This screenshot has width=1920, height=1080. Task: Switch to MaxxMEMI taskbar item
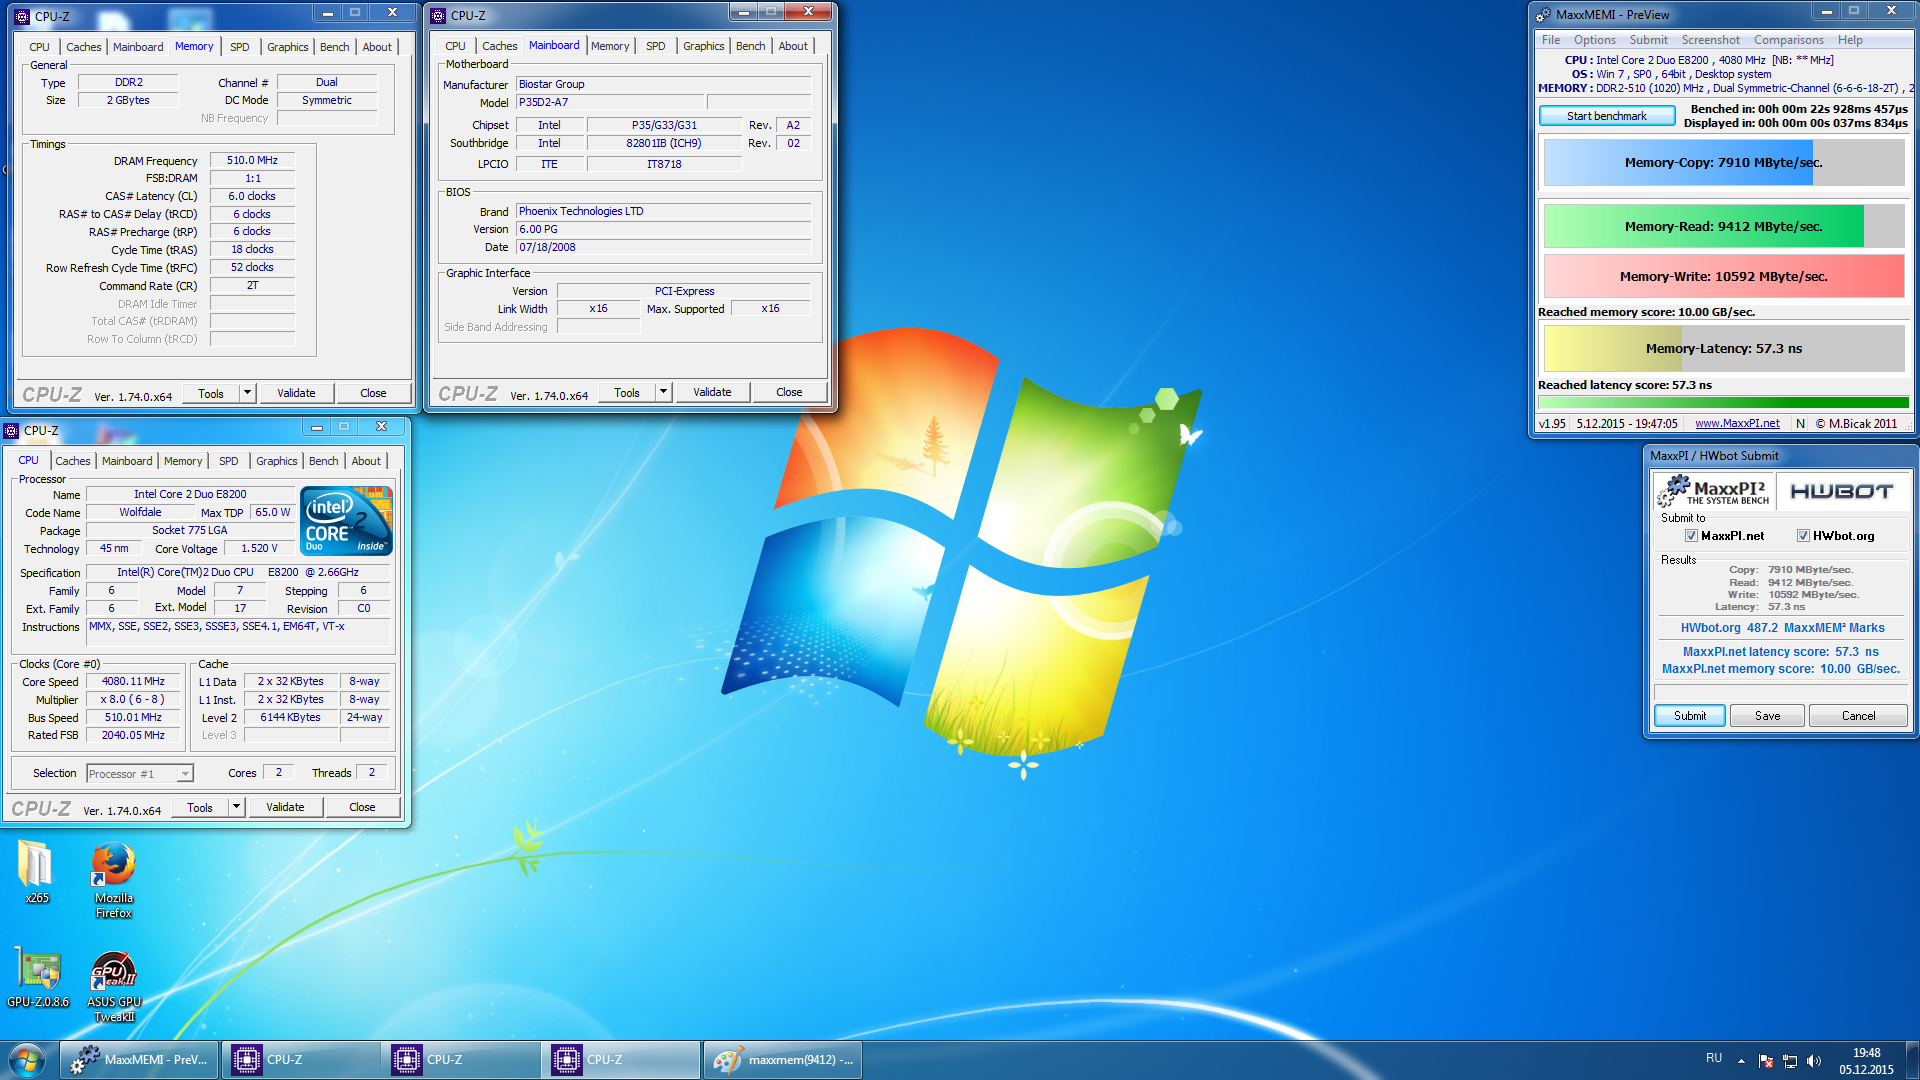point(140,1060)
